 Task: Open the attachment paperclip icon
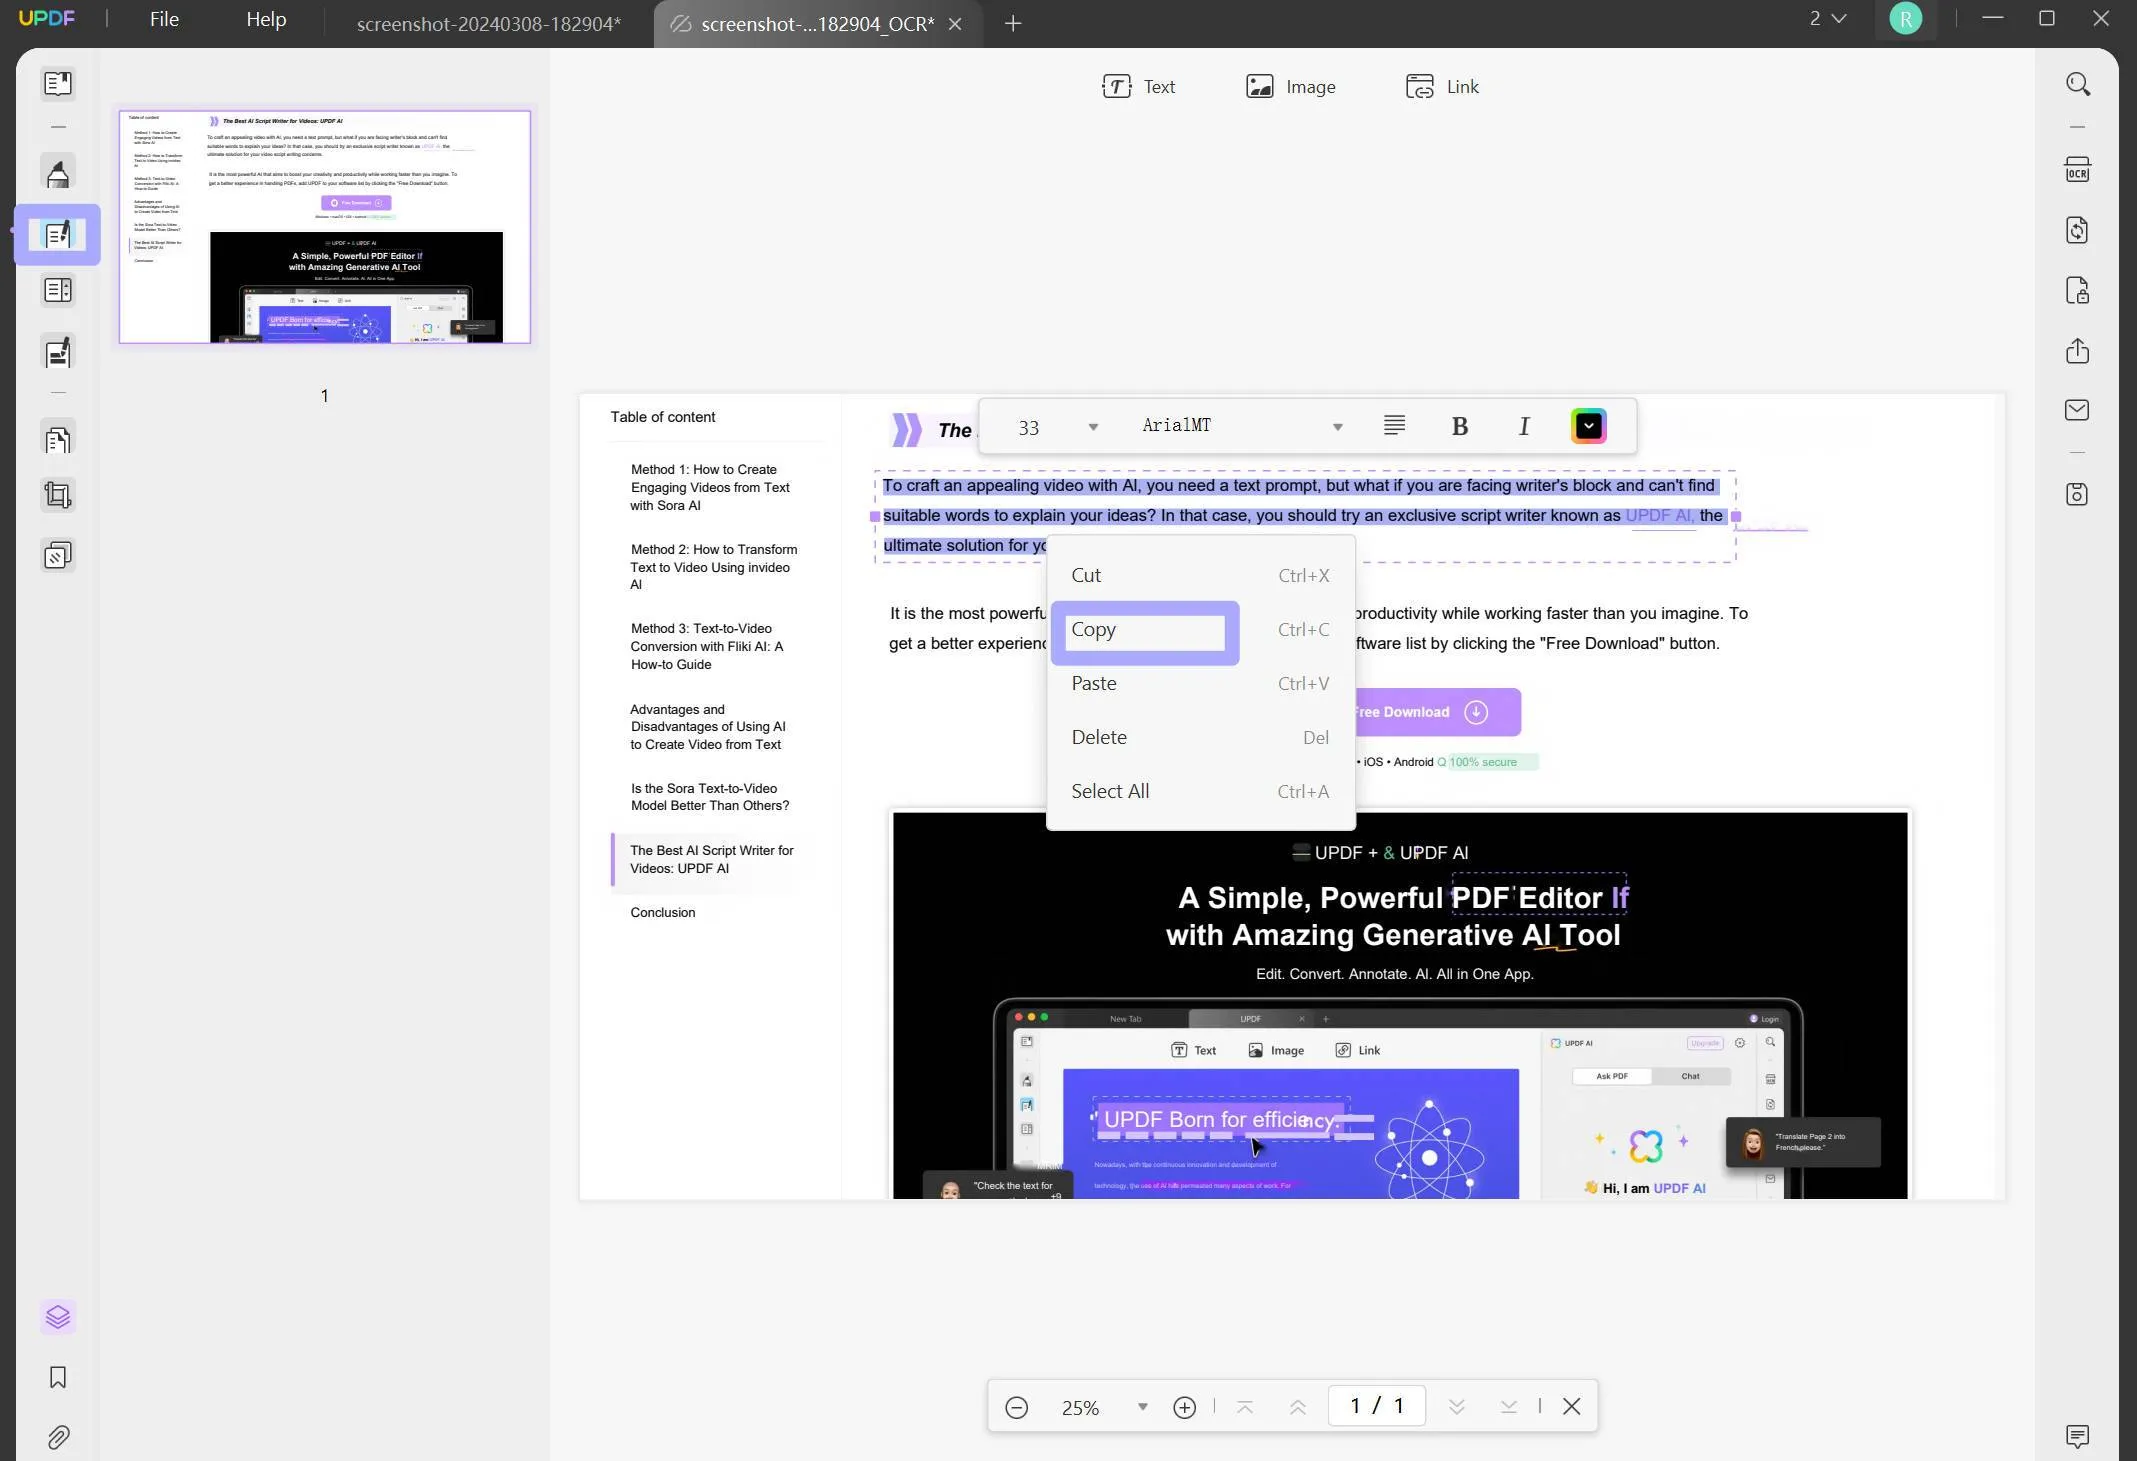pyautogui.click(x=58, y=1437)
